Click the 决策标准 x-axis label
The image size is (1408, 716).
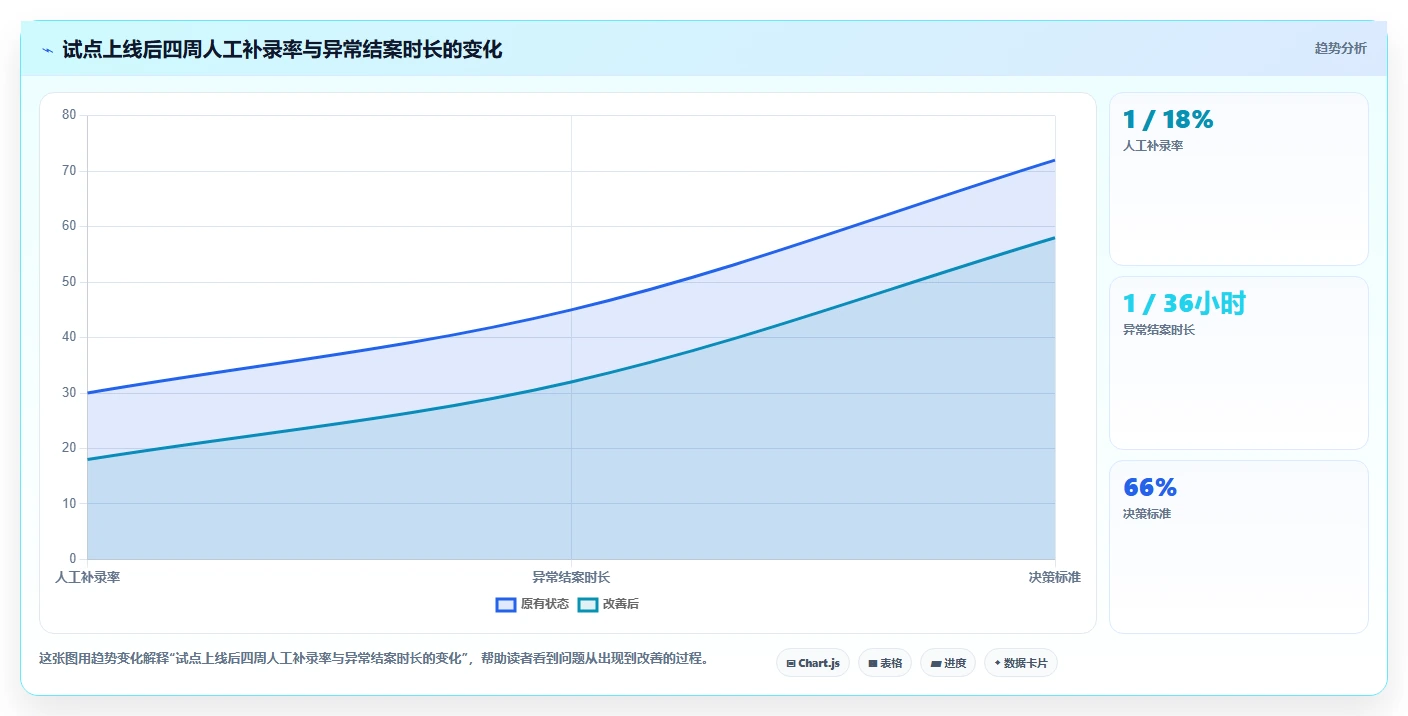click(x=1054, y=577)
